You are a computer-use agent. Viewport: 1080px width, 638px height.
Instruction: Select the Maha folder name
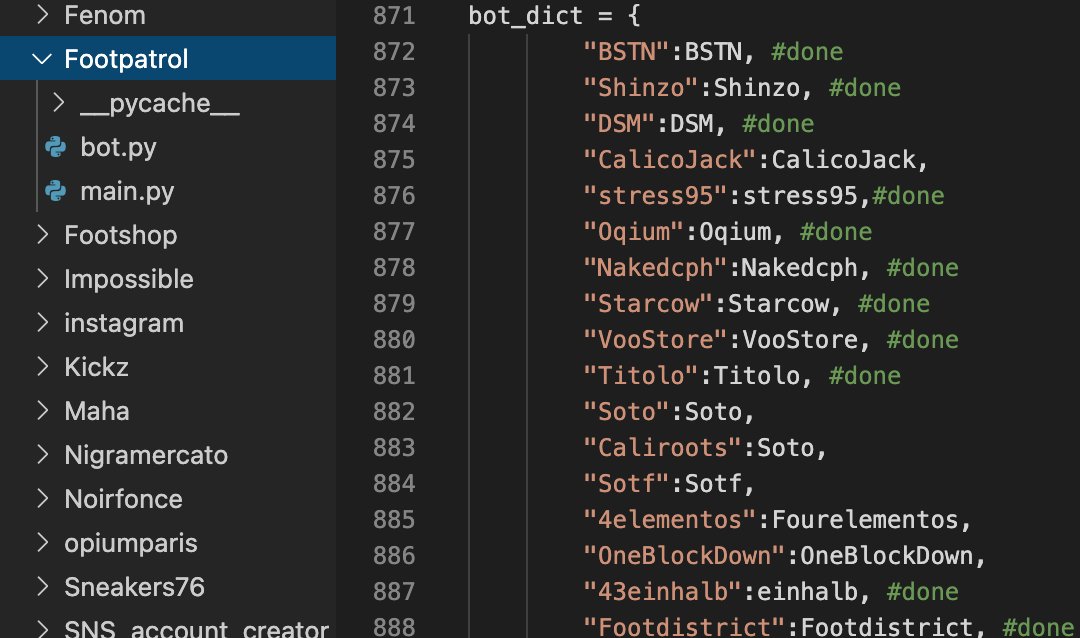coord(96,411)
